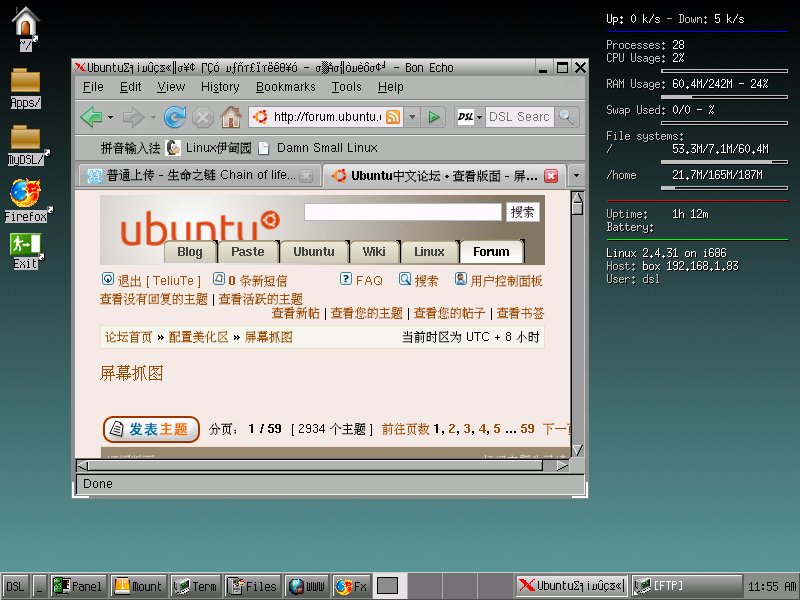This screenshot has width=800, height=600.
Task: Click the Paste tab on Ubuntu page
Action: point(247,252)
